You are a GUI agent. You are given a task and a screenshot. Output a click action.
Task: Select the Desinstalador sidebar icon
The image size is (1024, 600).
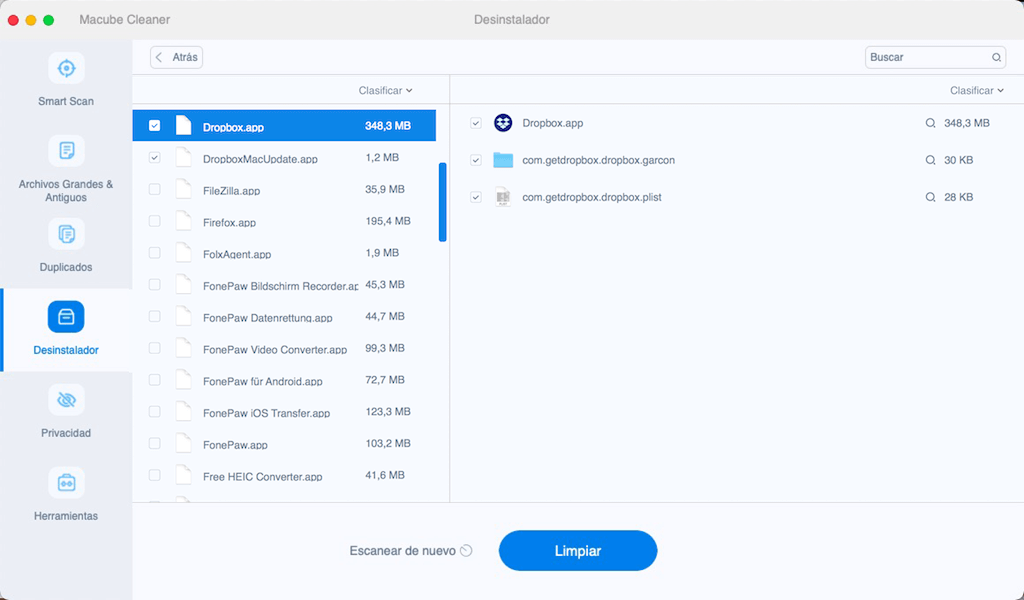pos(66,317)
